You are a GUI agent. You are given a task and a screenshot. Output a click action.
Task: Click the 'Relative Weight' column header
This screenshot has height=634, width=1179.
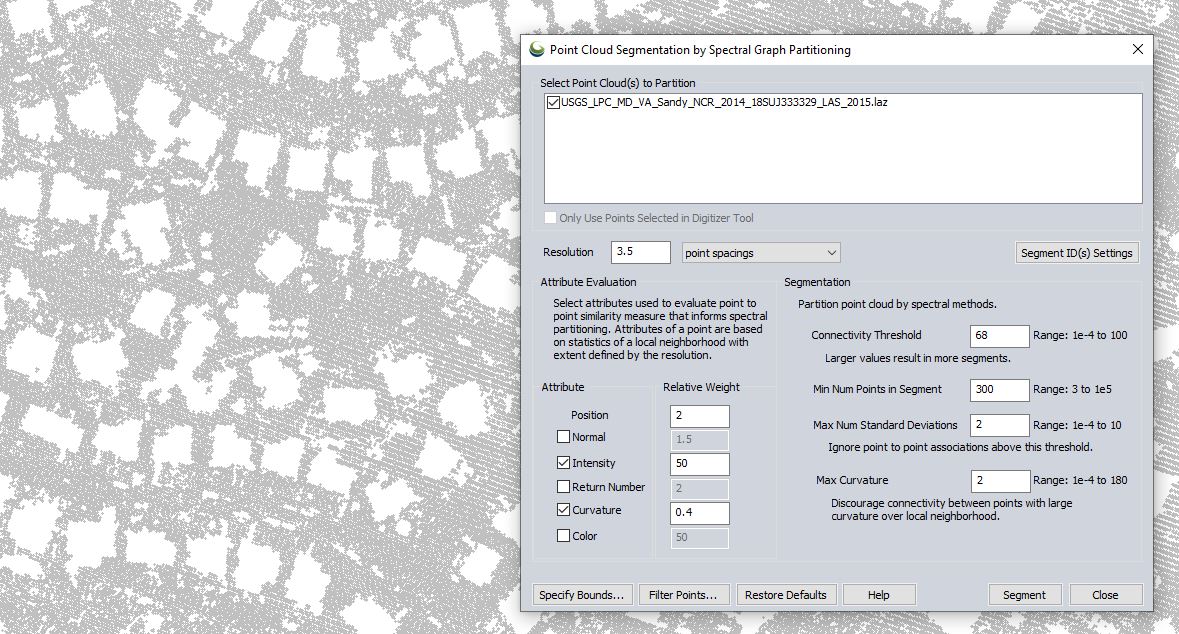[701, 387]
